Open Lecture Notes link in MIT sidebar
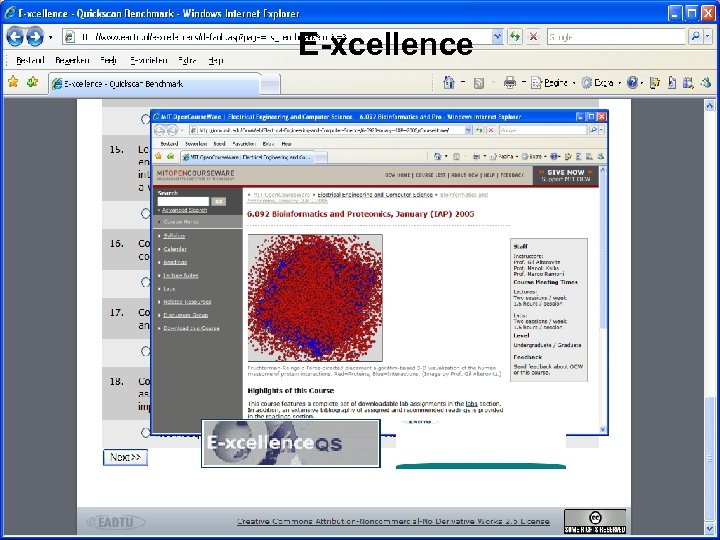 pyautogui.click(x=181, y=276)
